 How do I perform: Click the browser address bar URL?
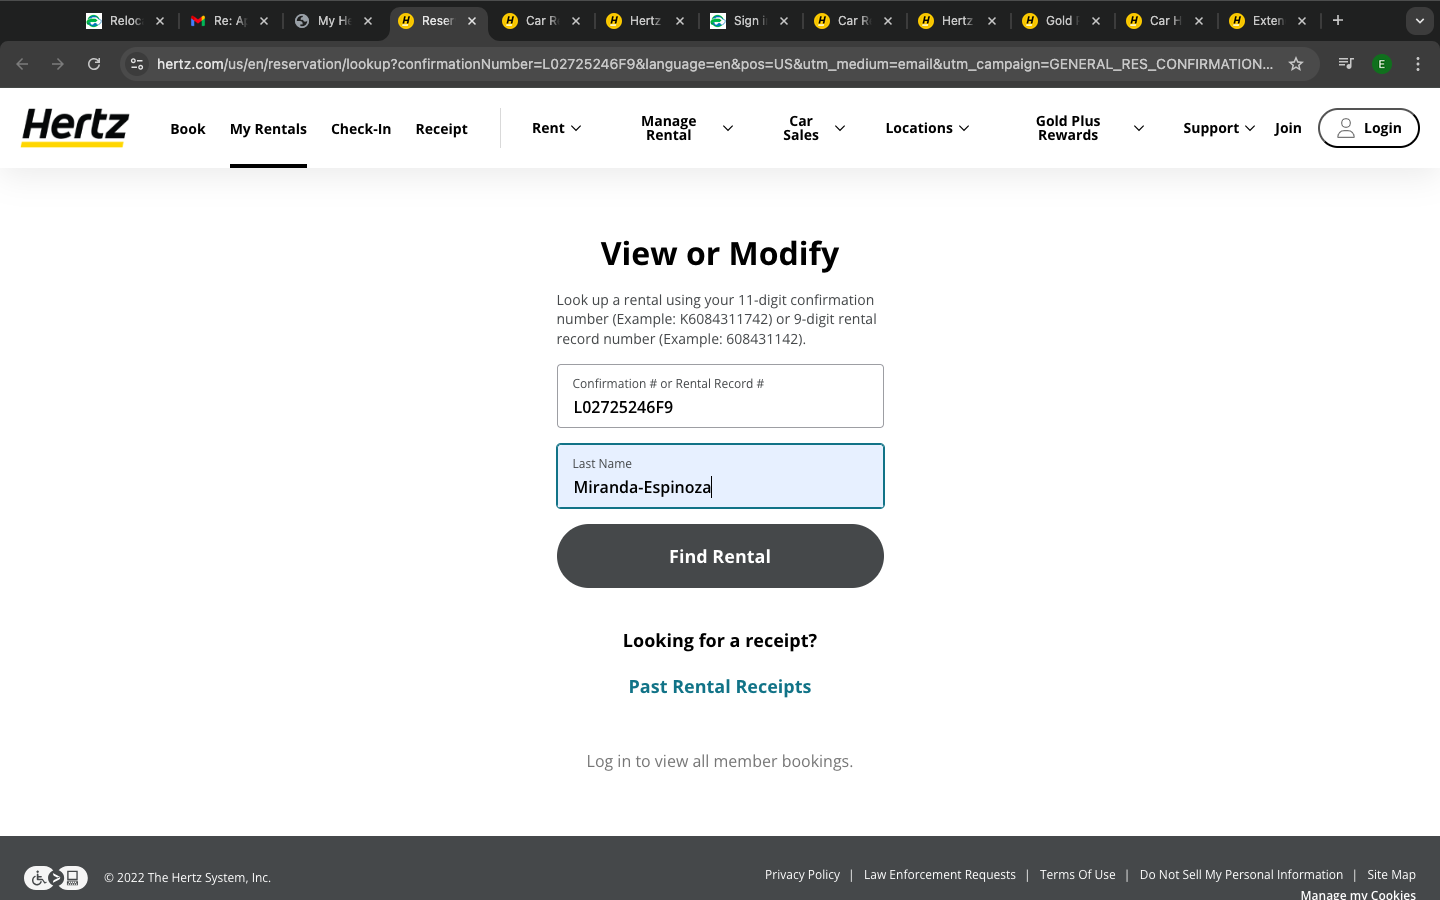(715, 64)
